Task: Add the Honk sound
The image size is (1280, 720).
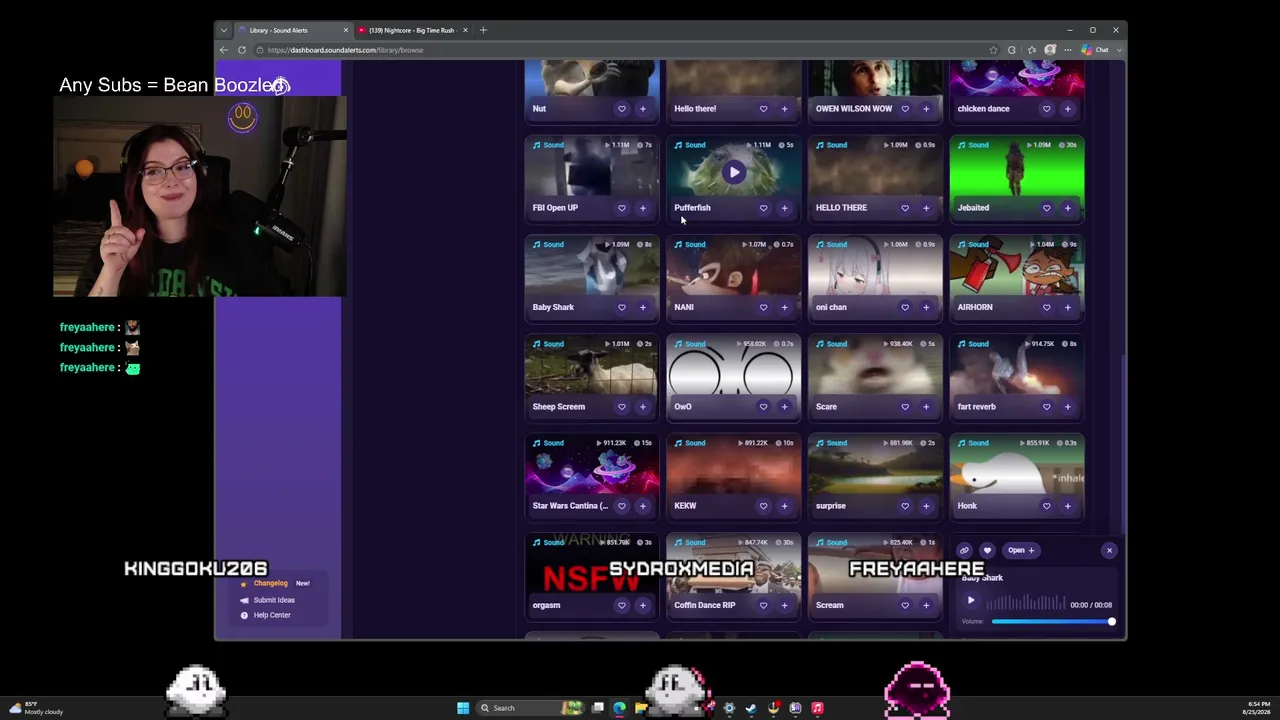Action: coord(1068,506)
